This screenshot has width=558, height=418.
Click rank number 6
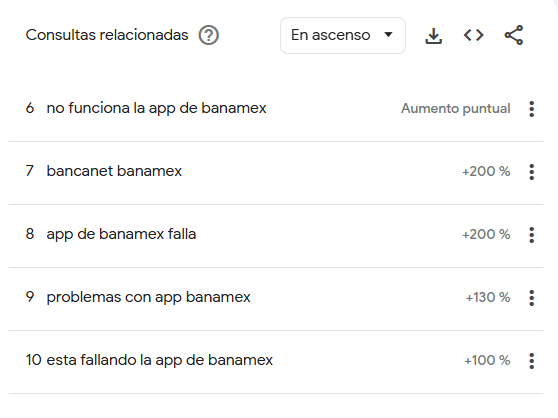click(x=30, y=108)
